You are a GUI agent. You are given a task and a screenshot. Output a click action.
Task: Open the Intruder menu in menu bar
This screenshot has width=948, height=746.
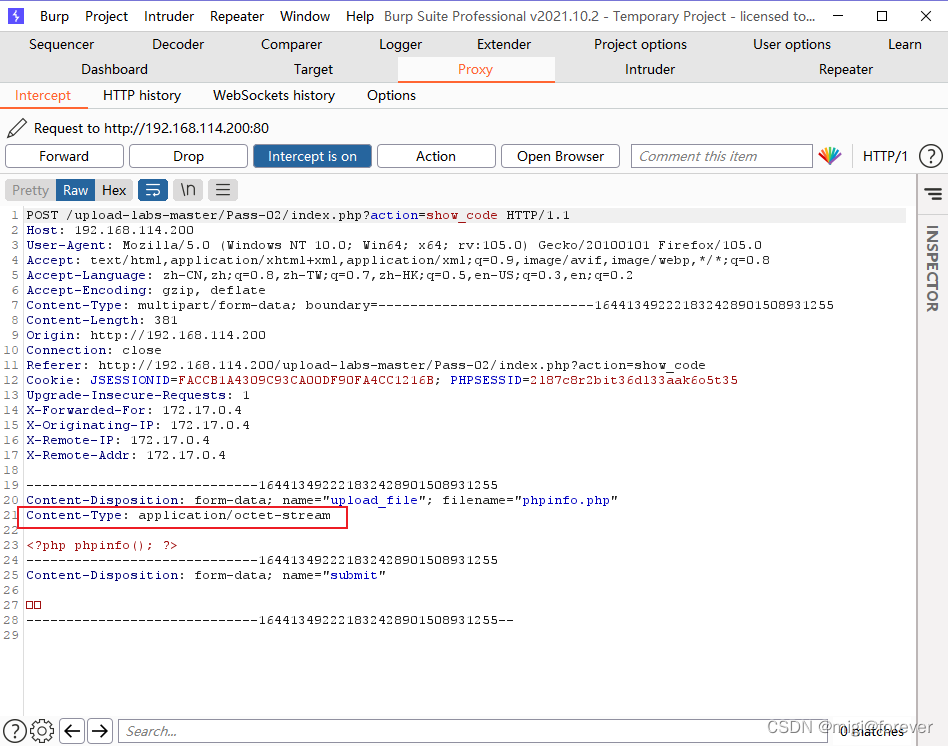(169, 16)
